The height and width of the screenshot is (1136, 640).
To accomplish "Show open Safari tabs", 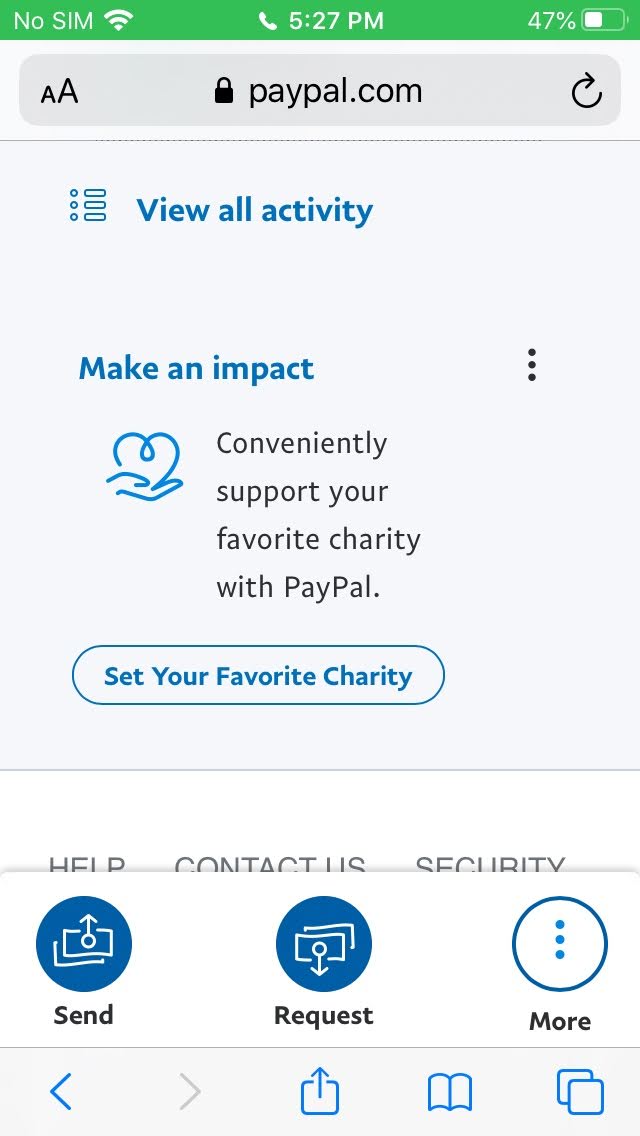I will (579, 1091).
